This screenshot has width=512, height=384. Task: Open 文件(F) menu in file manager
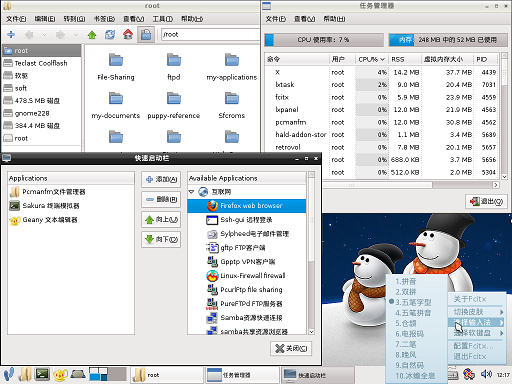[16, 19]
